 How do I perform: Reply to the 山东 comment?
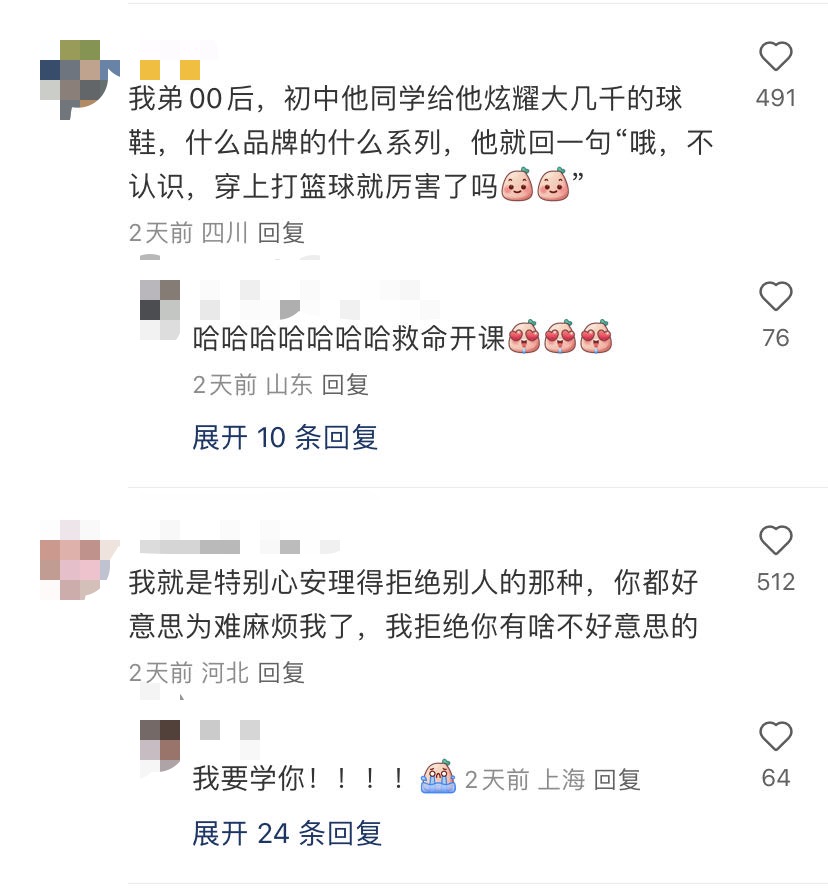click(x=345, y=385)
